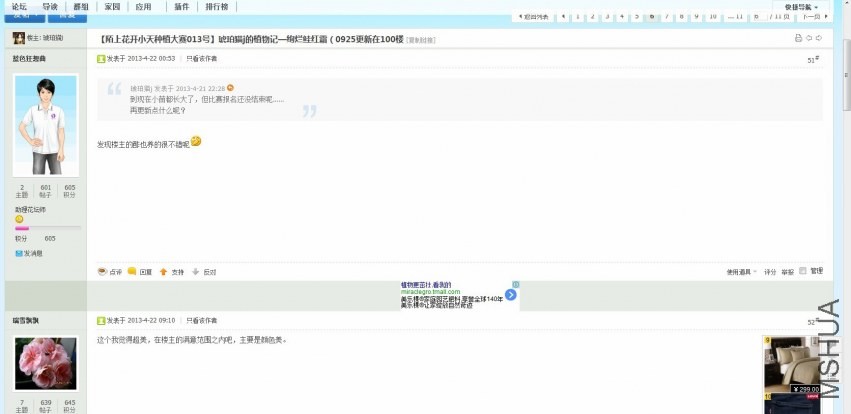Click 只看该作者 on the 00:53 post
851x414 pixels.
coord(201,59)
